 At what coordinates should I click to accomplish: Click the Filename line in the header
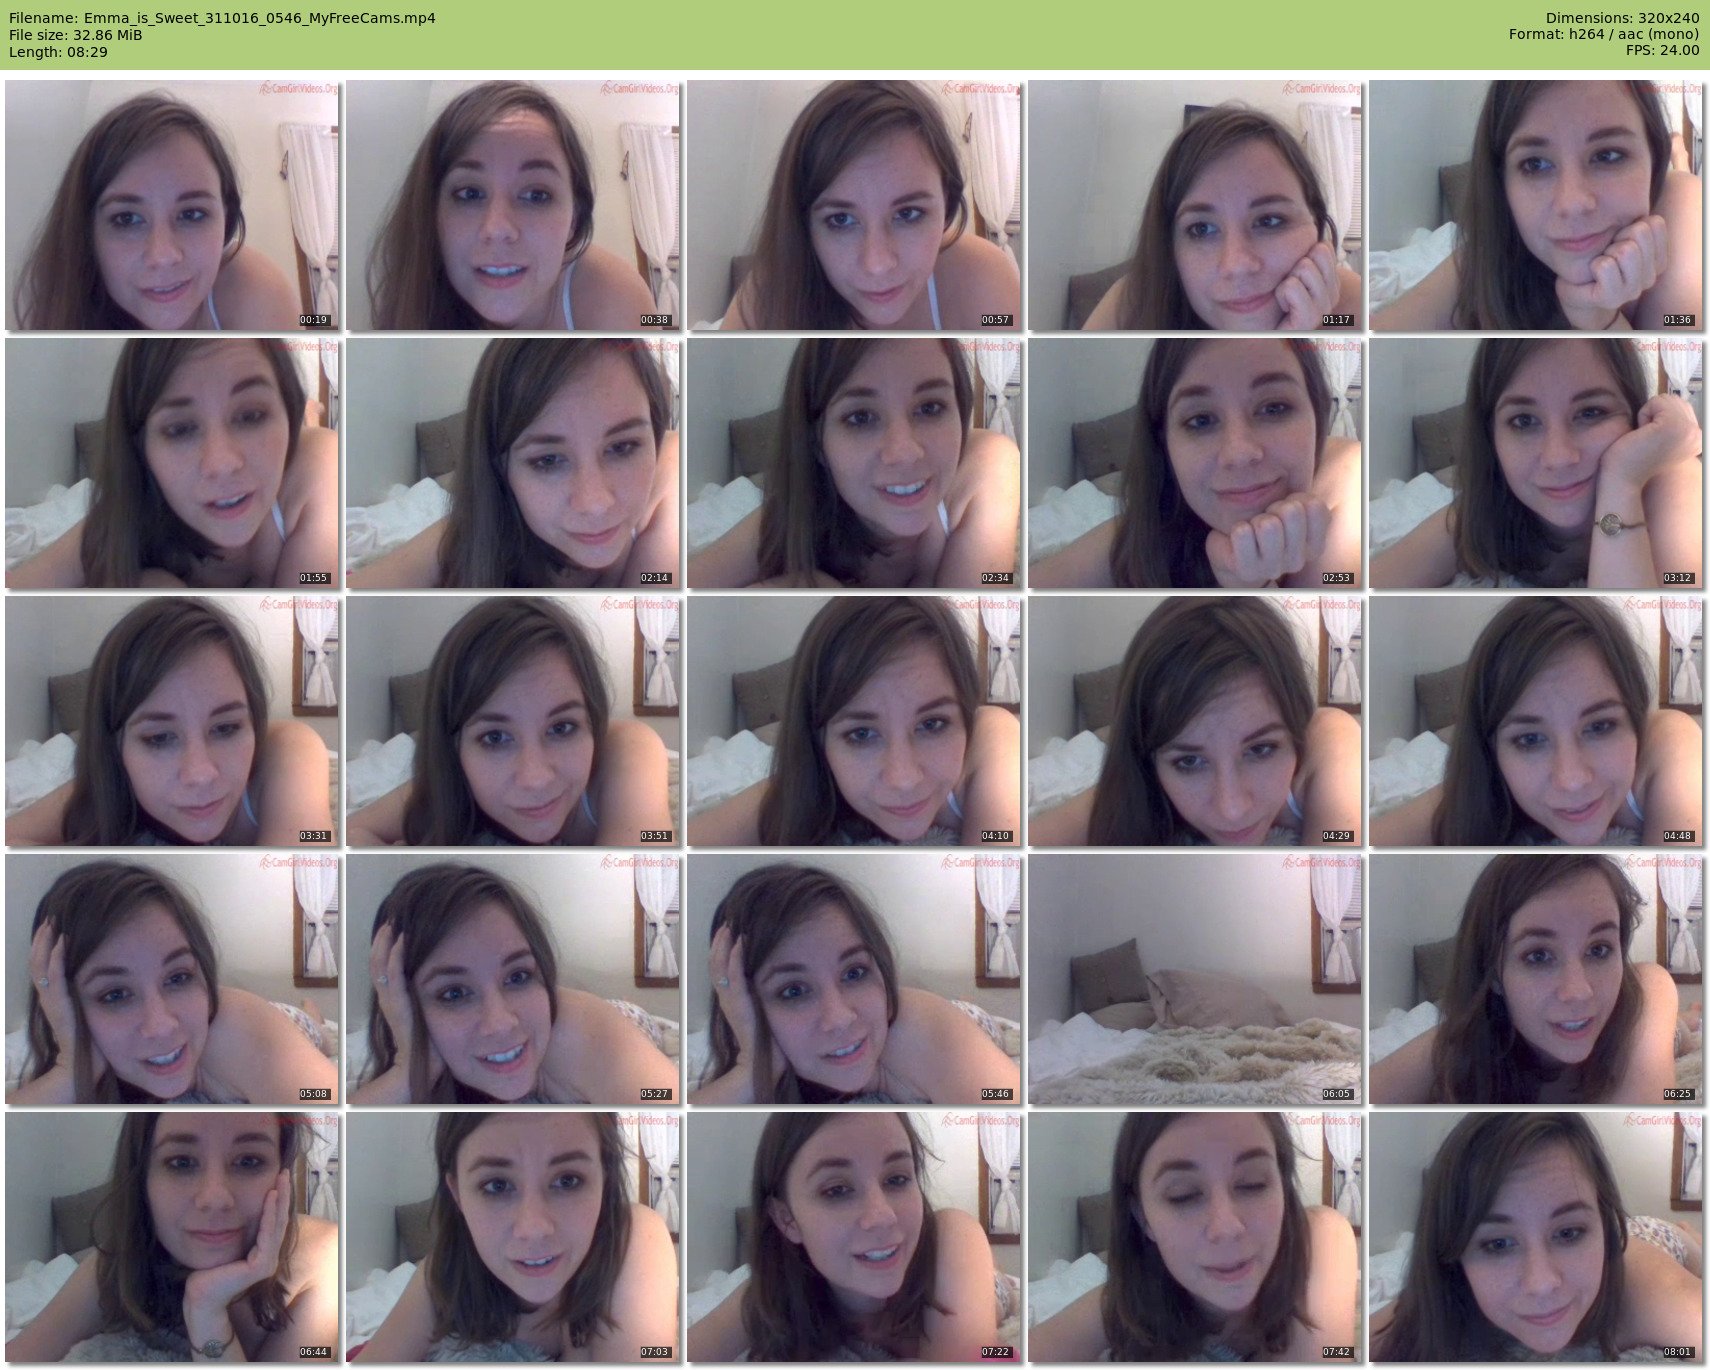click(x=222, y=18)
